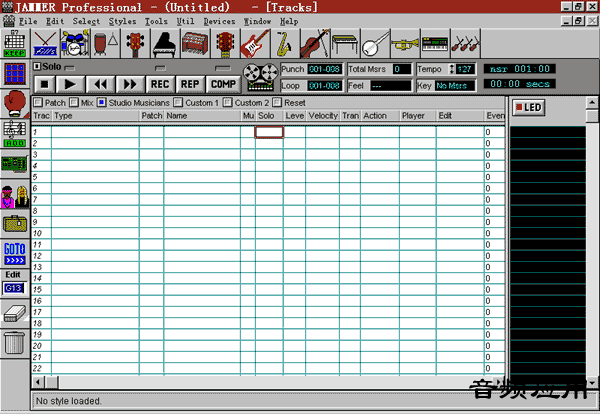Click the yellow suitcase icon
This screenshot has height=414, width=600.
tap(15, 223)
